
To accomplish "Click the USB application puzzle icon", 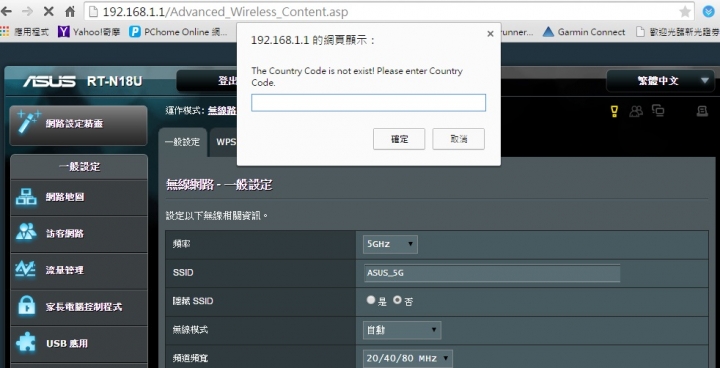I will [26, 342].
